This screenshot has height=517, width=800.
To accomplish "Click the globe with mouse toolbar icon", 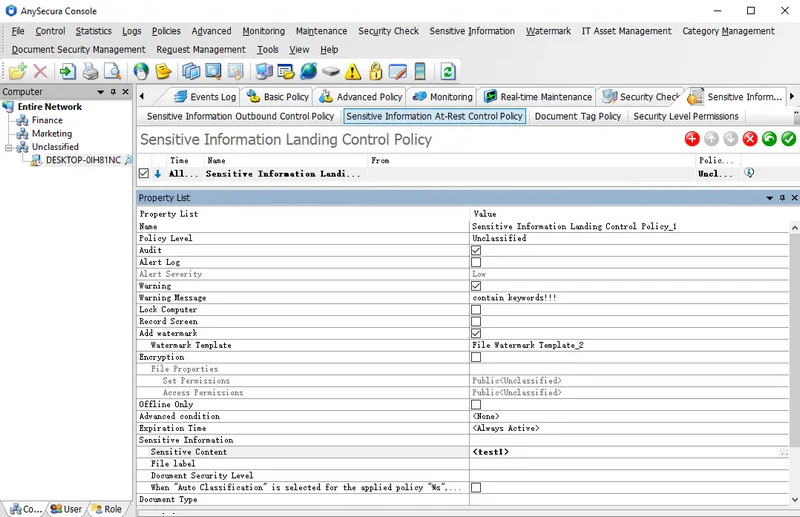I will pyautogui.click(x=141, y=71).
